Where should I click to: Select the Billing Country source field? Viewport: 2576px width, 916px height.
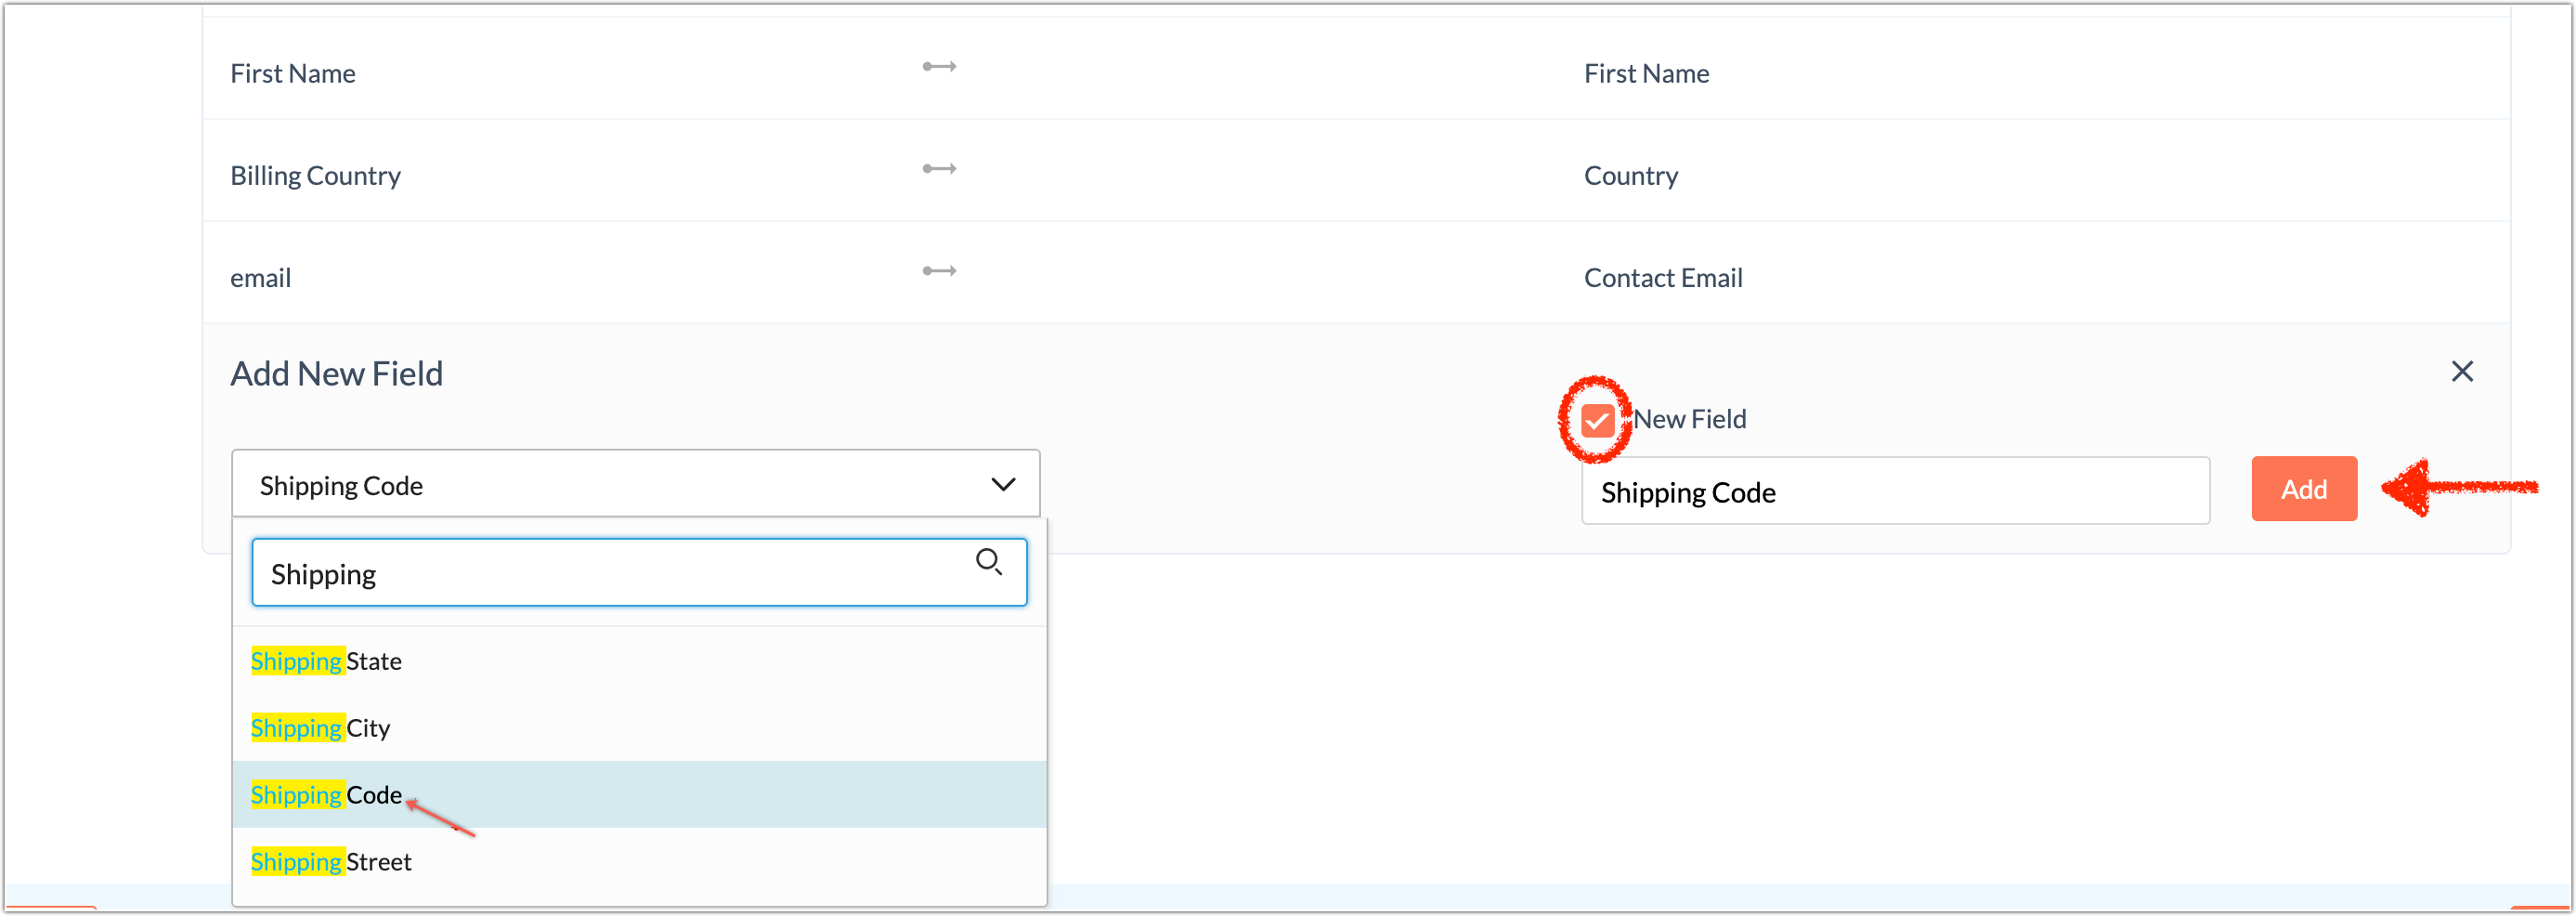coord(315,175)
